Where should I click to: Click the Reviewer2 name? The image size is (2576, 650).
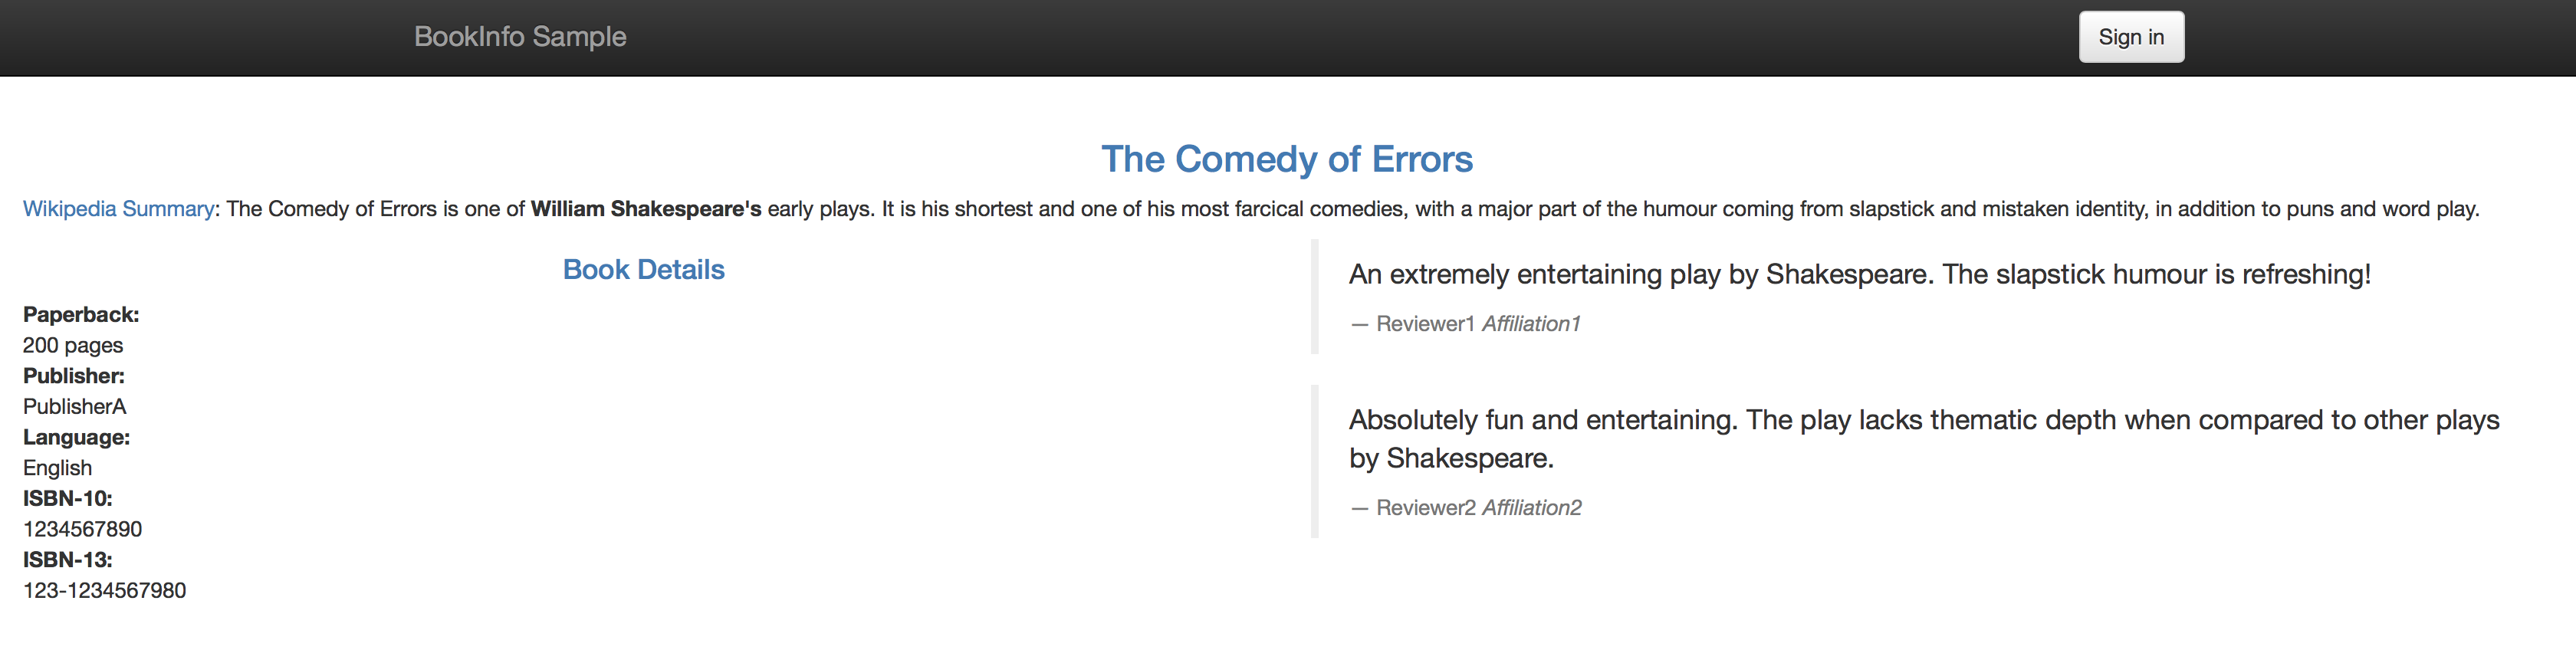[1426, 508]
